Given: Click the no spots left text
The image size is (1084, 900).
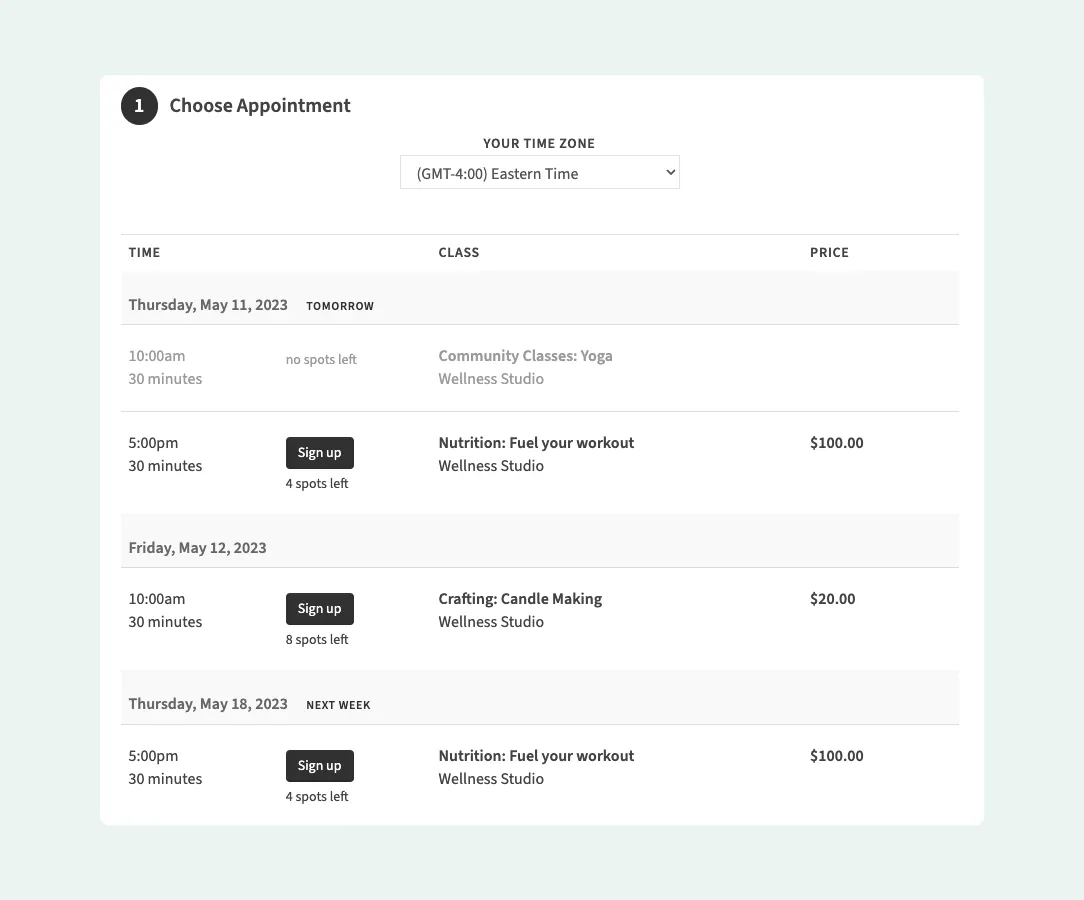Looking at the screenshot, I should click(x=321, y=359).
